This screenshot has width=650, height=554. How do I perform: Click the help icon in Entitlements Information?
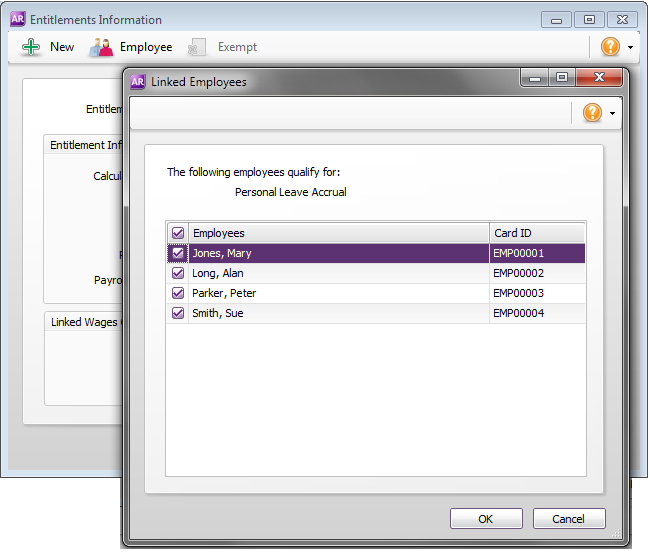click(610, 47)
